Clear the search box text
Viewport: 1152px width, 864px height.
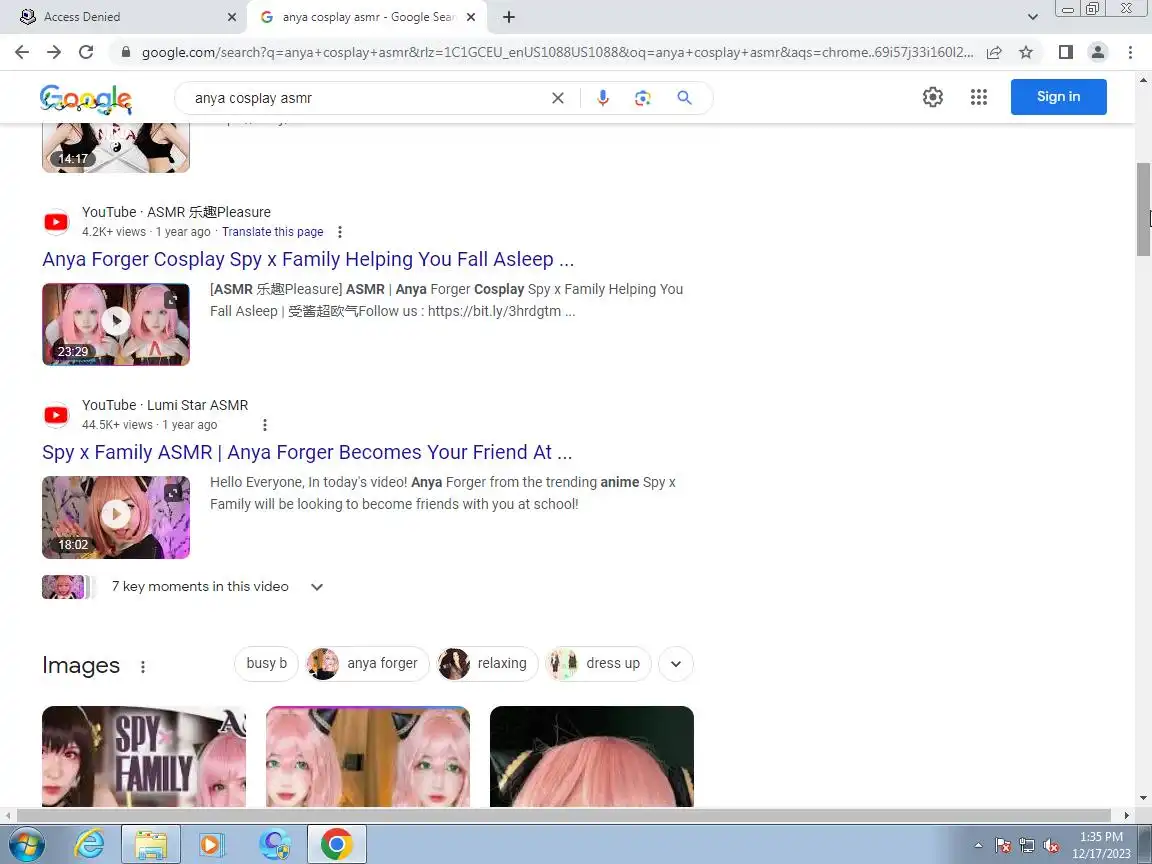pos(558,98)
